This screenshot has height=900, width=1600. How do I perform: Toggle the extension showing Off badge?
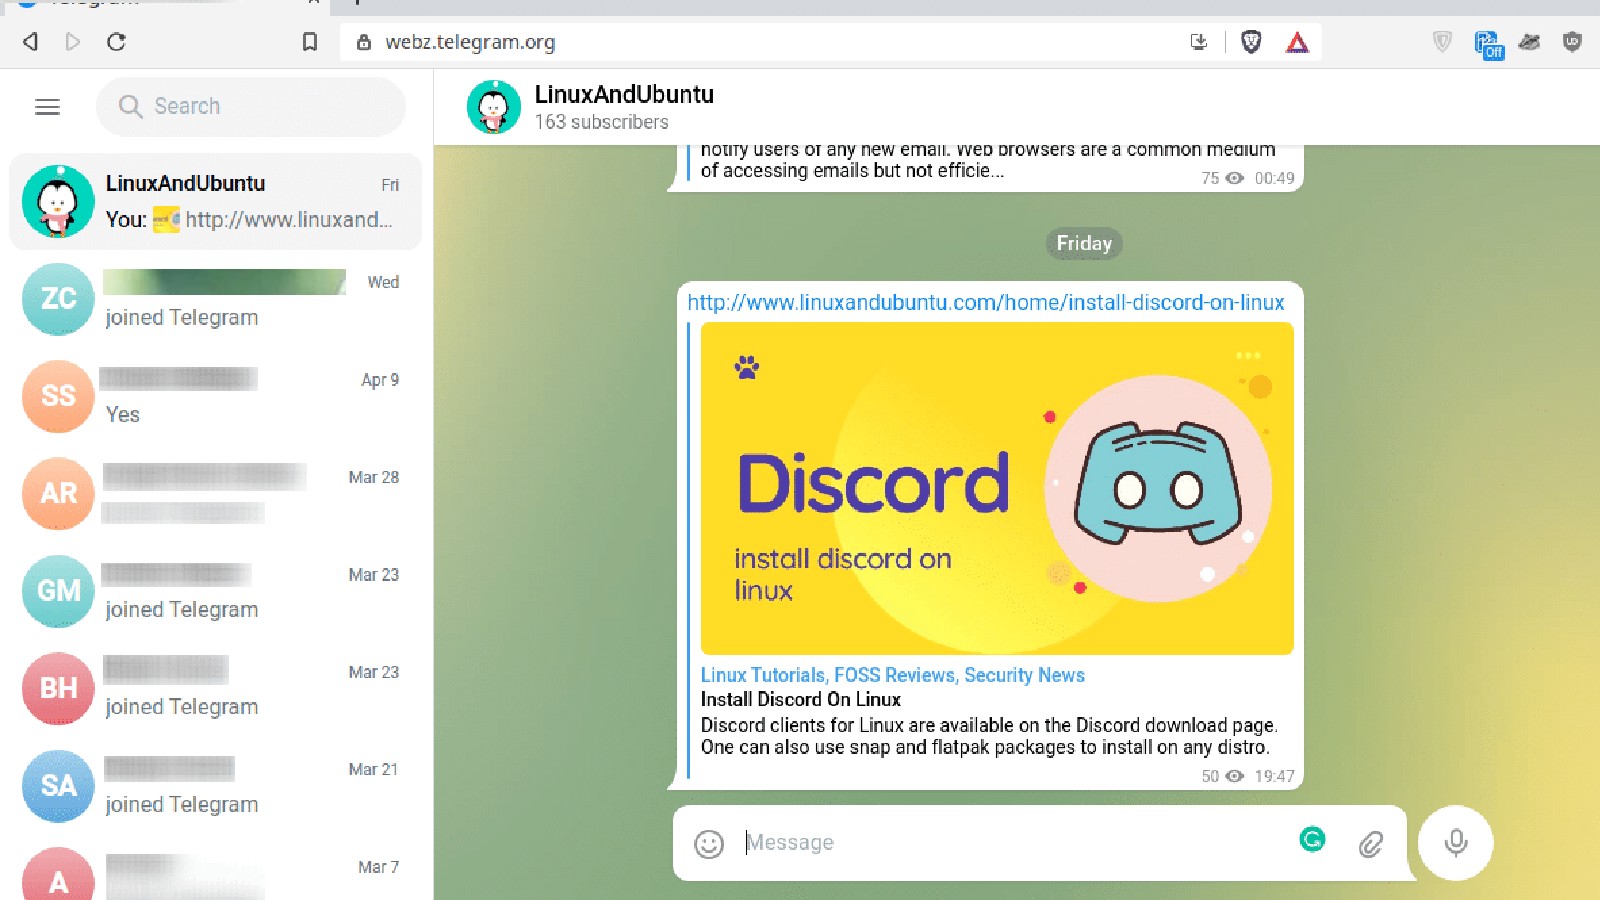tap(1488, 44)
